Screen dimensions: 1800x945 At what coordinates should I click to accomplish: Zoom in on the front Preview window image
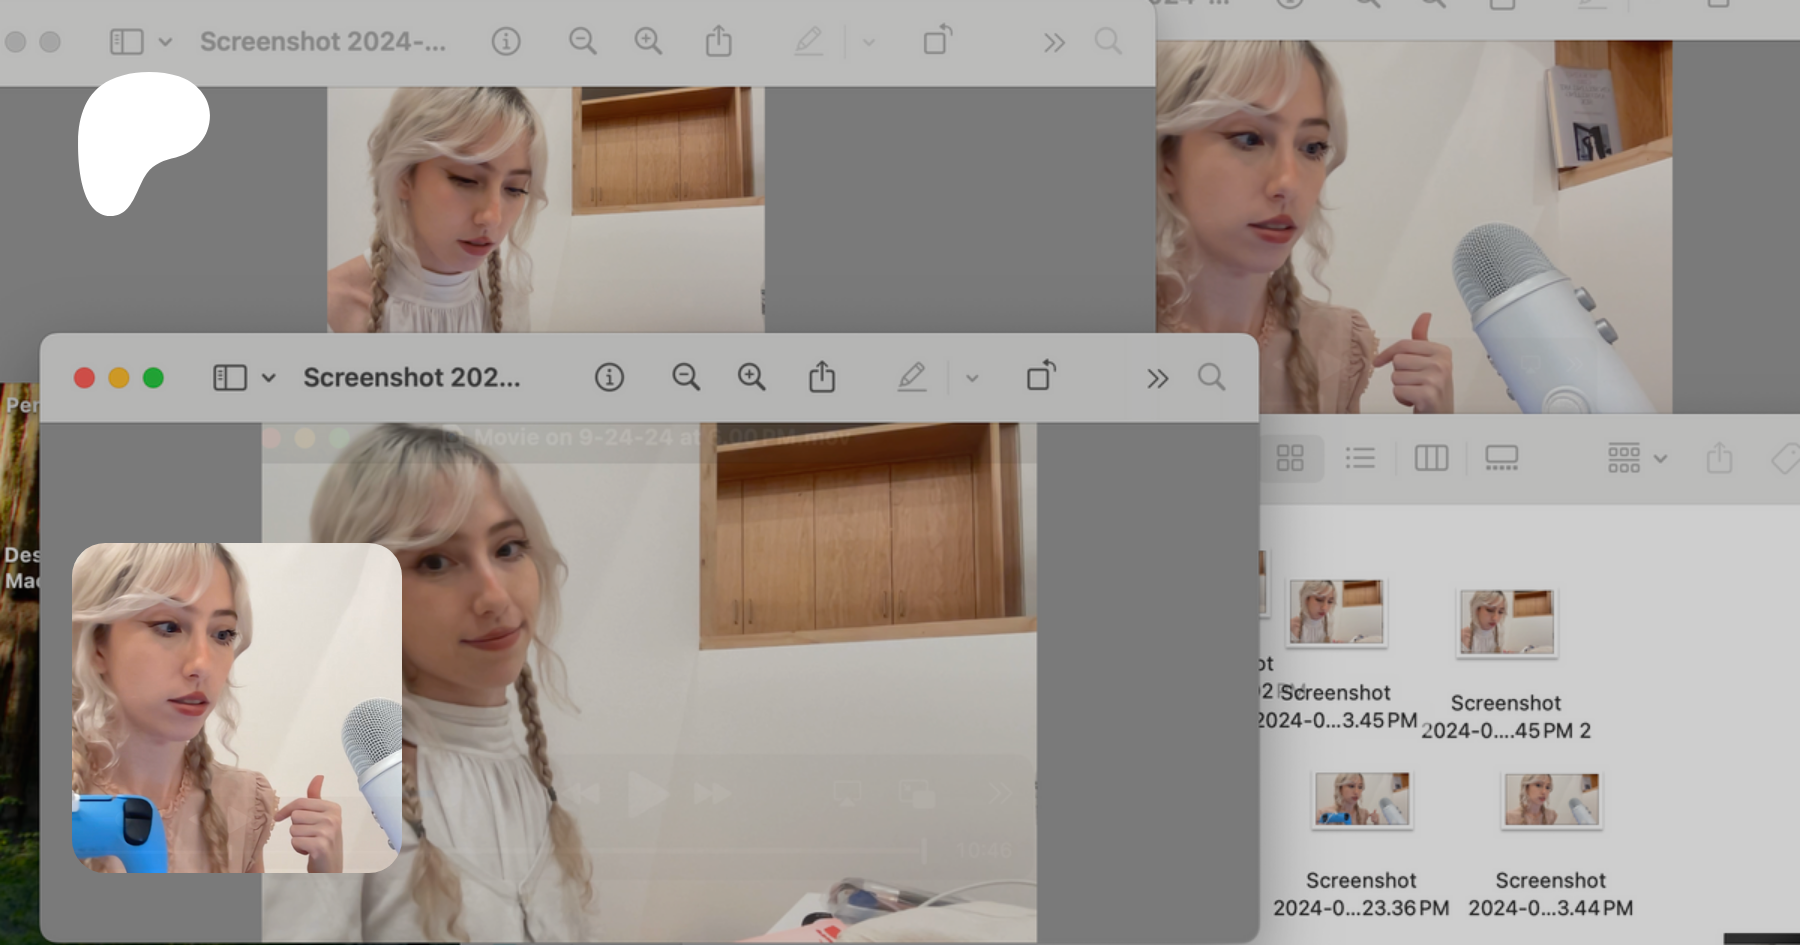point(751,378)
